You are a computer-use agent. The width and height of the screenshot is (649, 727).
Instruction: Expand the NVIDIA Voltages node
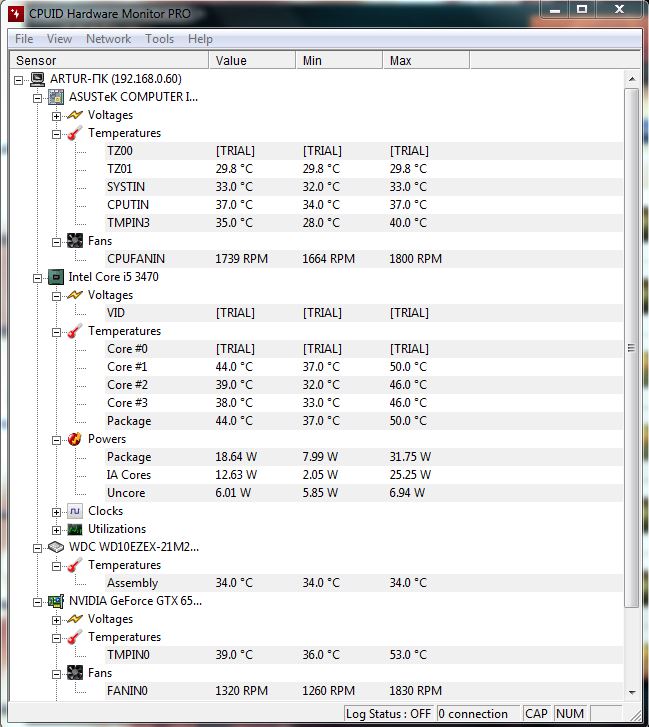click(x=57, y=620)
